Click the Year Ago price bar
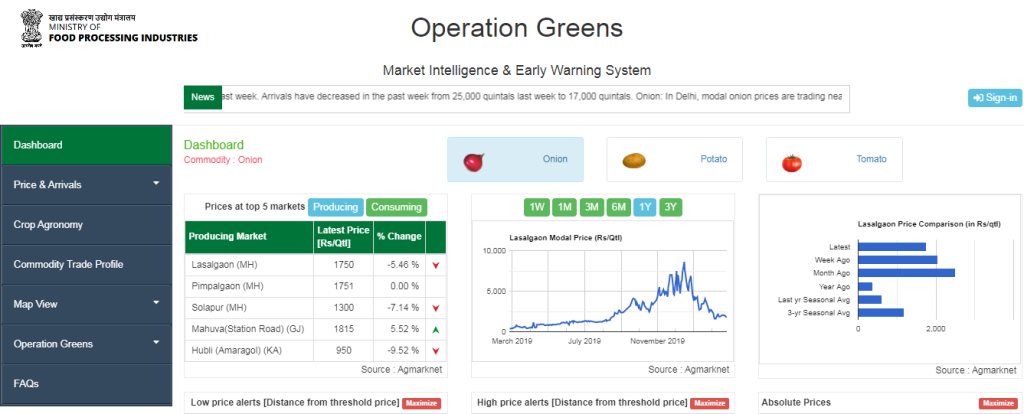1024x414 pixels. click(865, 286)
